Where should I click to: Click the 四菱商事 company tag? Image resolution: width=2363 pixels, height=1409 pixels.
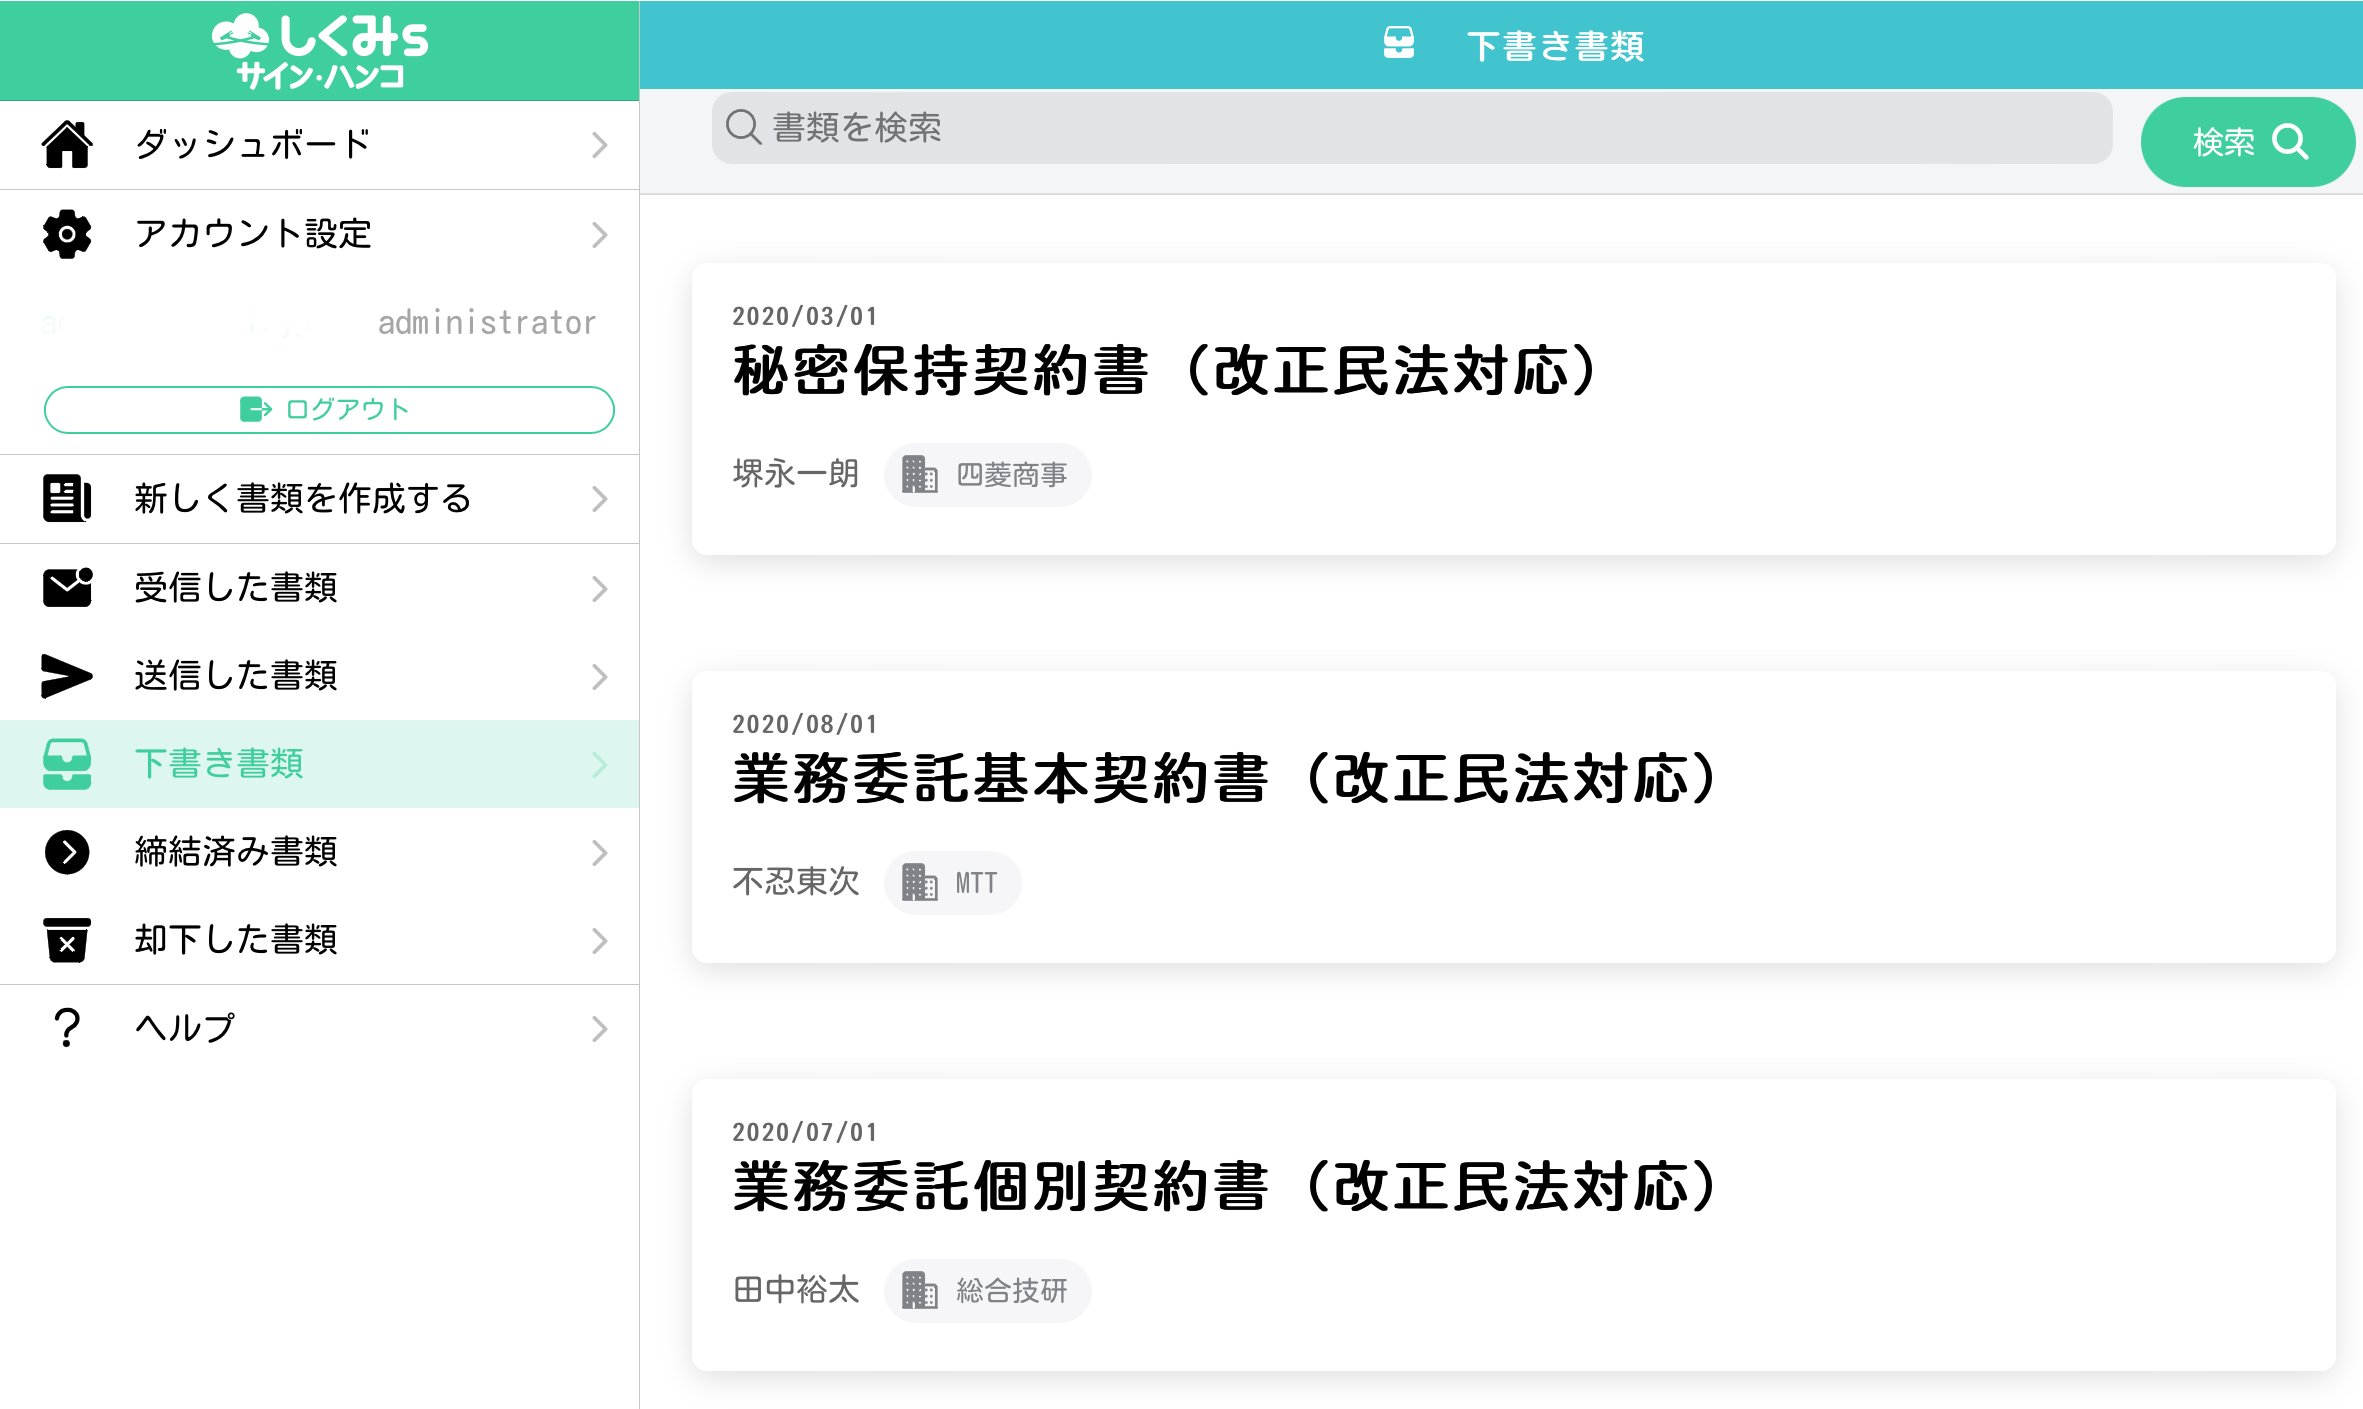coord(988,475)
